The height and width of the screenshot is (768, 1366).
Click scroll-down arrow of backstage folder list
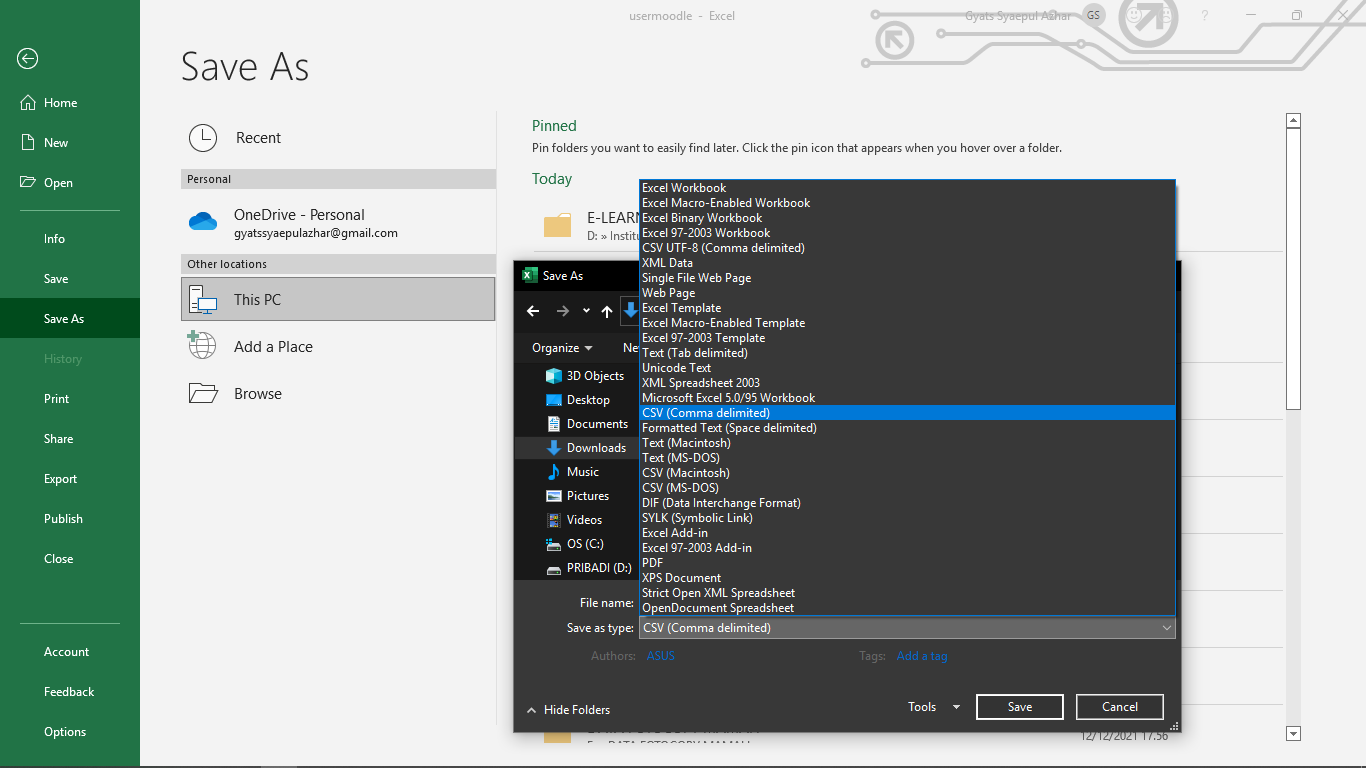1293,734
